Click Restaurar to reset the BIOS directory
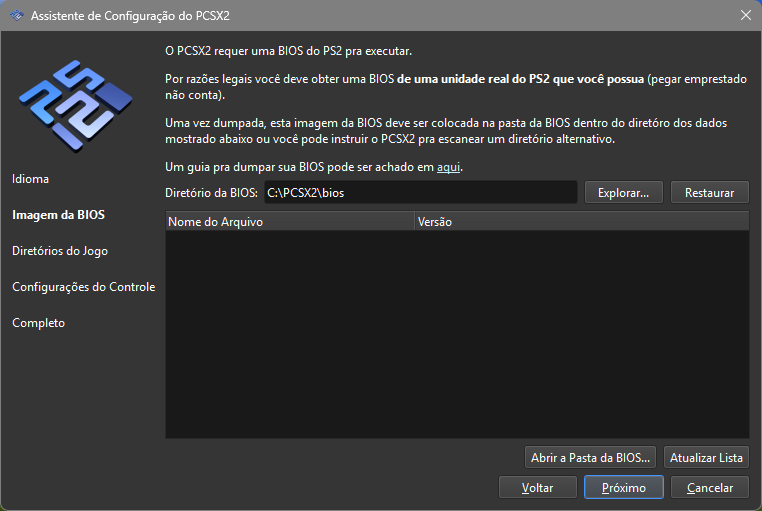This screenshot has width=762, height=511. 709,192
